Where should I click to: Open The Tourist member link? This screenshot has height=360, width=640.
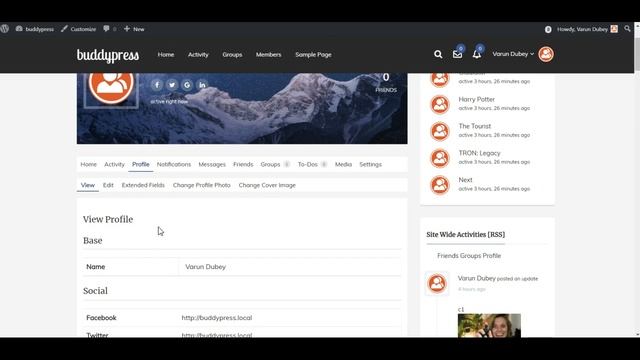coord(475,126)
